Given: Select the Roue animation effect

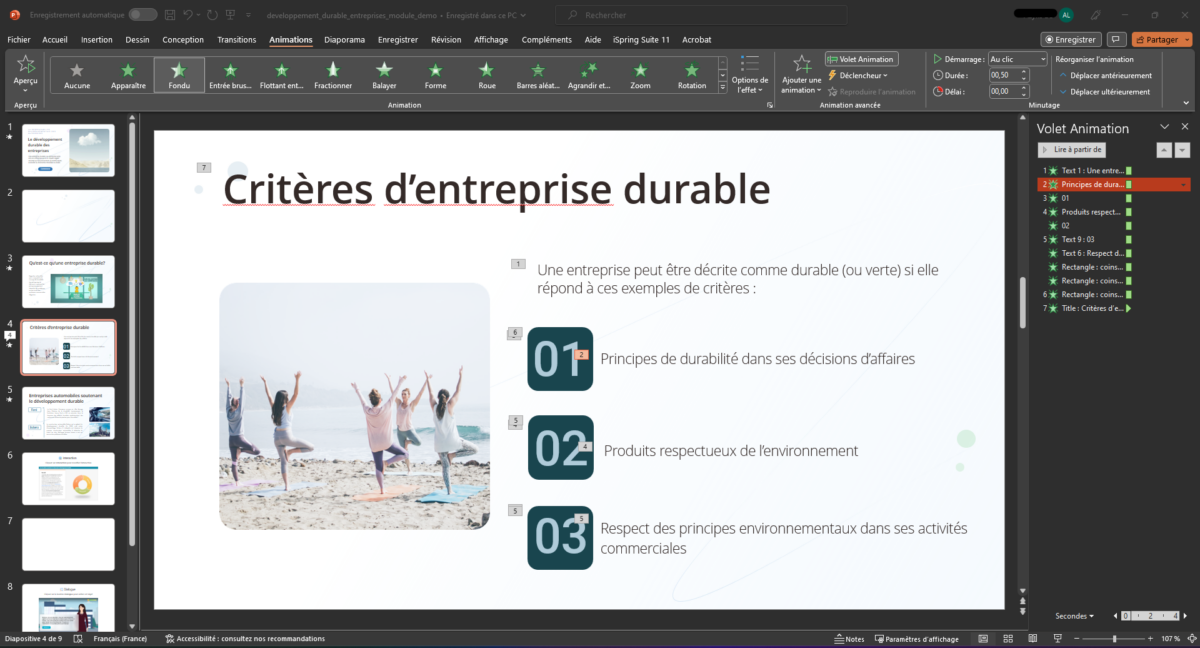Looking at the screenshot, I should tap(486, 74).
